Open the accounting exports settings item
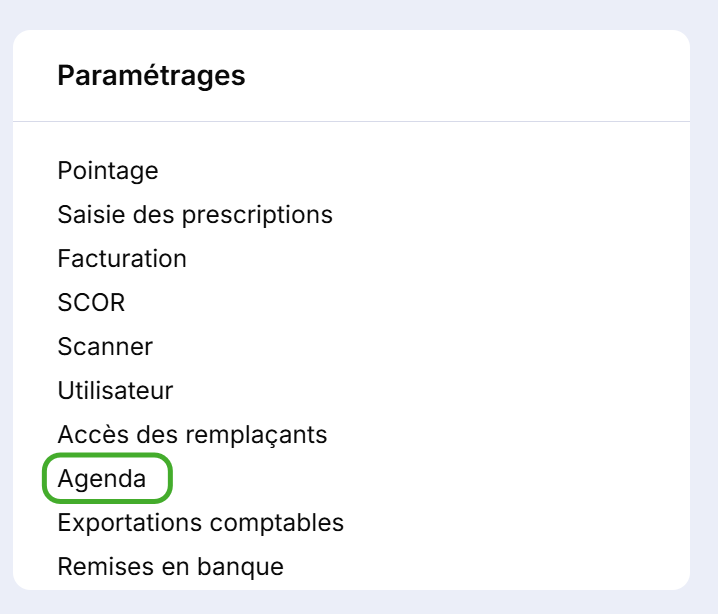The height and width of the screenshot is (614, 718). 201,523
